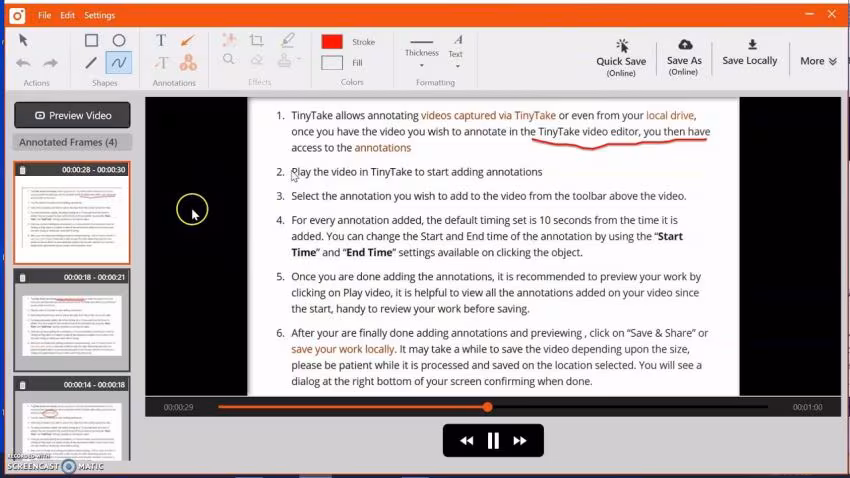Open the File menu
This screenshot has height=478, width=850.
click(44, 15)
